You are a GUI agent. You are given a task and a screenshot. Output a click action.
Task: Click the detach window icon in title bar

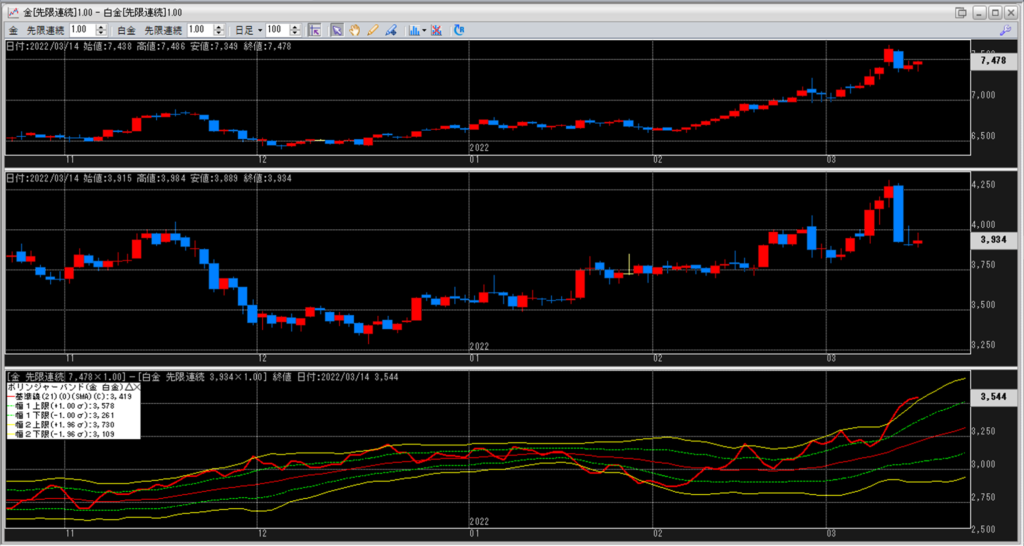click(x=961, y=11)
